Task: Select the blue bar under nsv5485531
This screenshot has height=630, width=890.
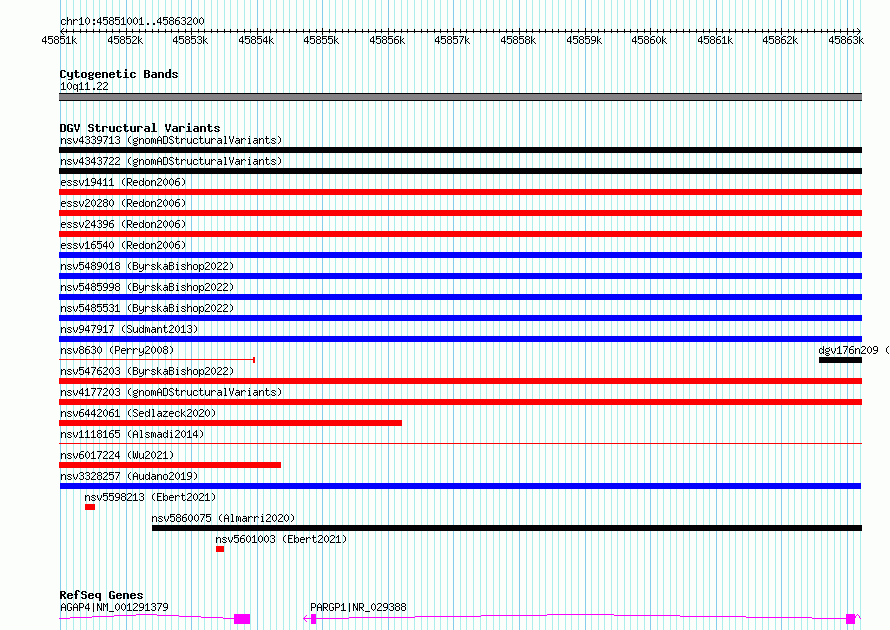Action: [x=460, y=318]
